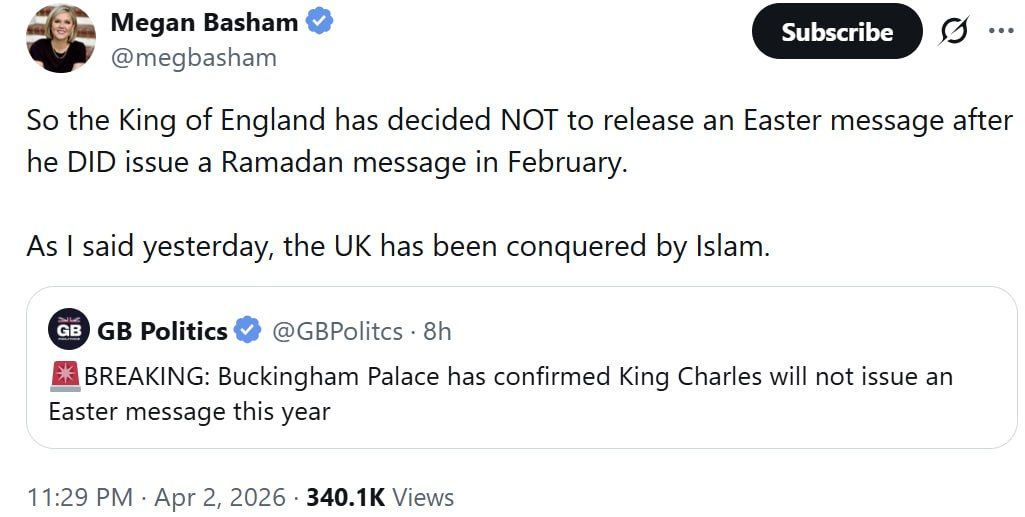
Task: Click the Grok slashed-circle icon
Action: 954,32
